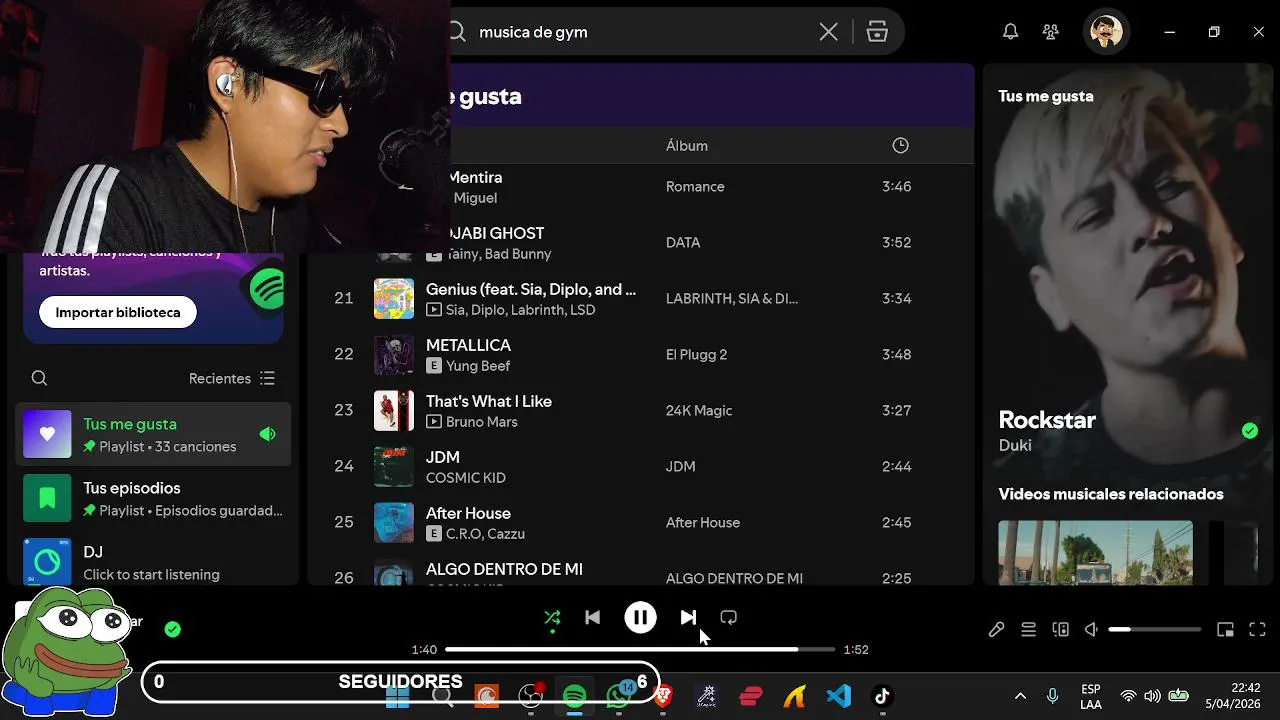Viewport: 1280px width, 720px height.
Task: Open the play queue icon
Action: (x=1028, y=630)
